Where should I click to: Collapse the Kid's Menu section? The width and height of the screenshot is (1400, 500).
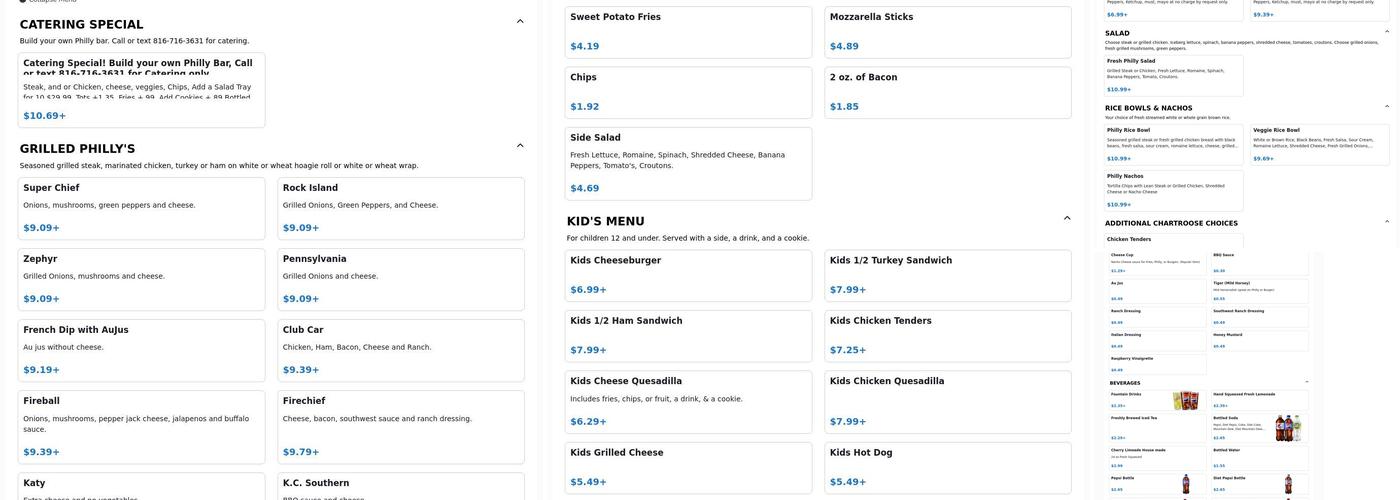coord(1067,218)
